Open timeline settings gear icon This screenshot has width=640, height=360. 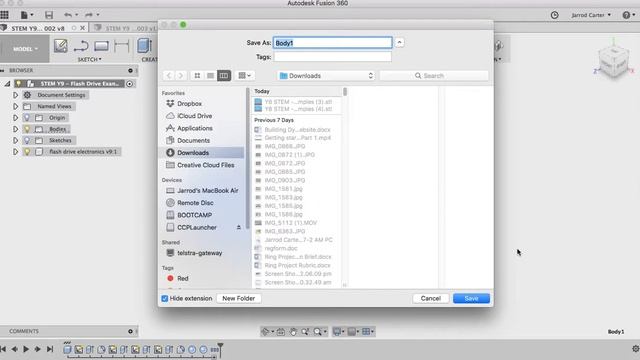(x=636, y=349)
